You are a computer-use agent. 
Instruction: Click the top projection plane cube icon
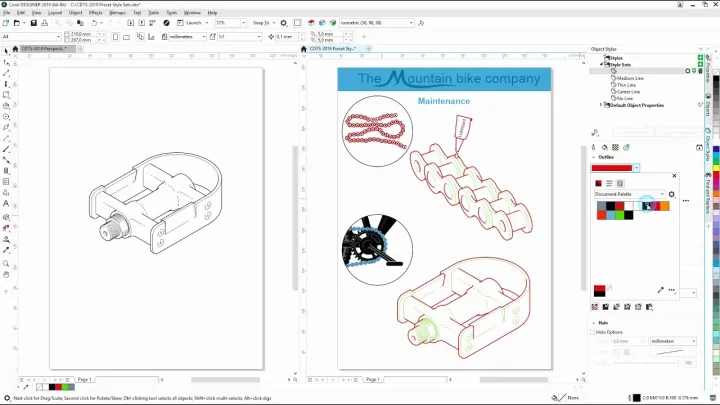(x=311, y=22)
